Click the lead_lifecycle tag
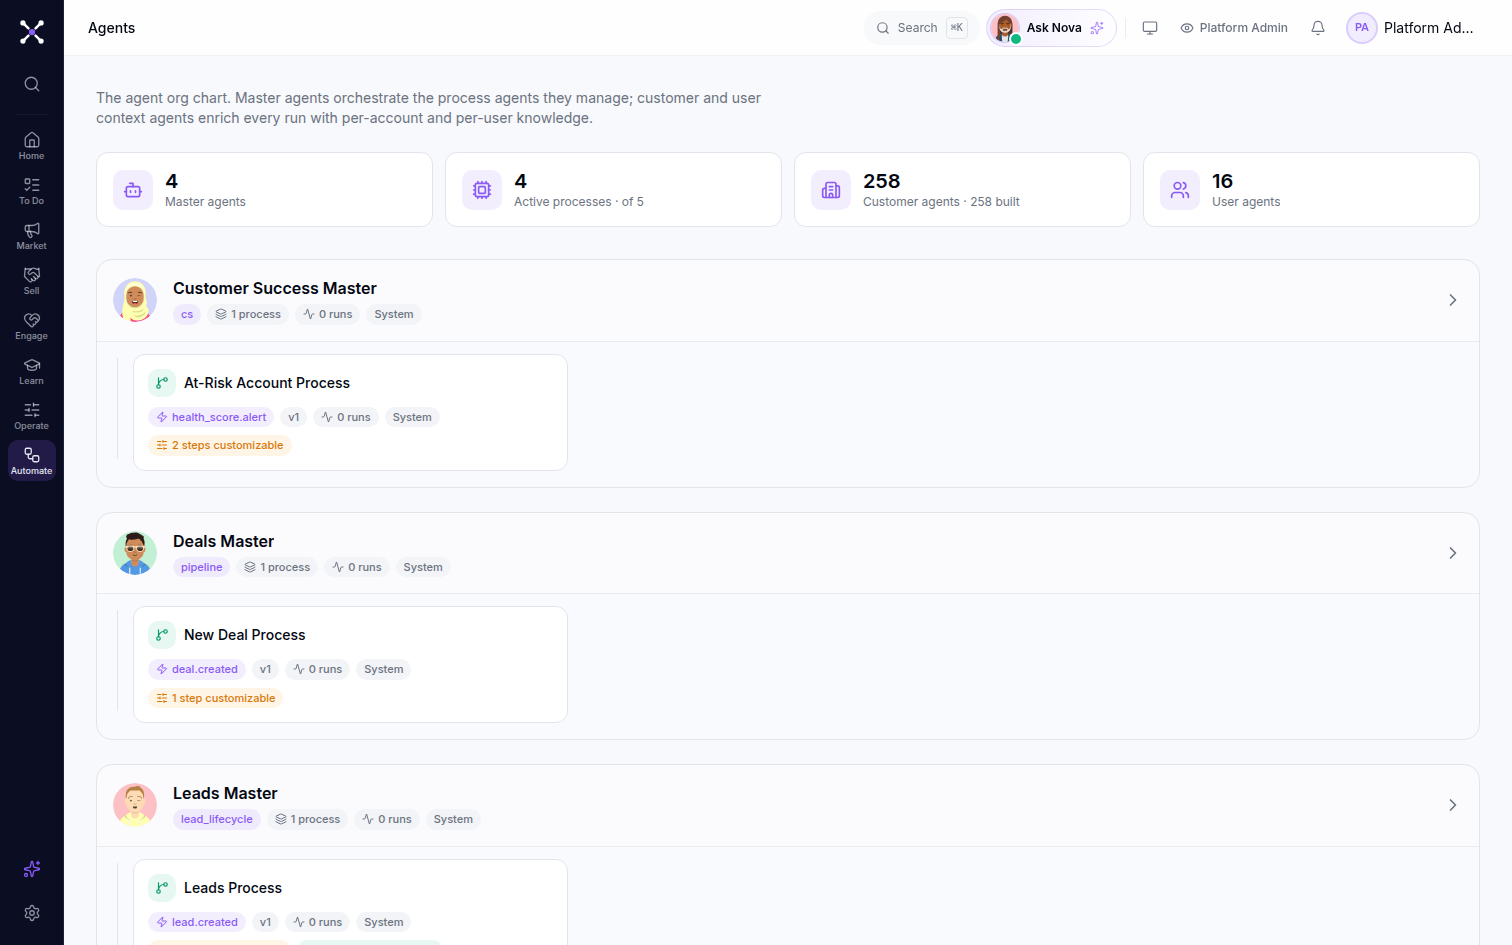 tap(217, 819)
